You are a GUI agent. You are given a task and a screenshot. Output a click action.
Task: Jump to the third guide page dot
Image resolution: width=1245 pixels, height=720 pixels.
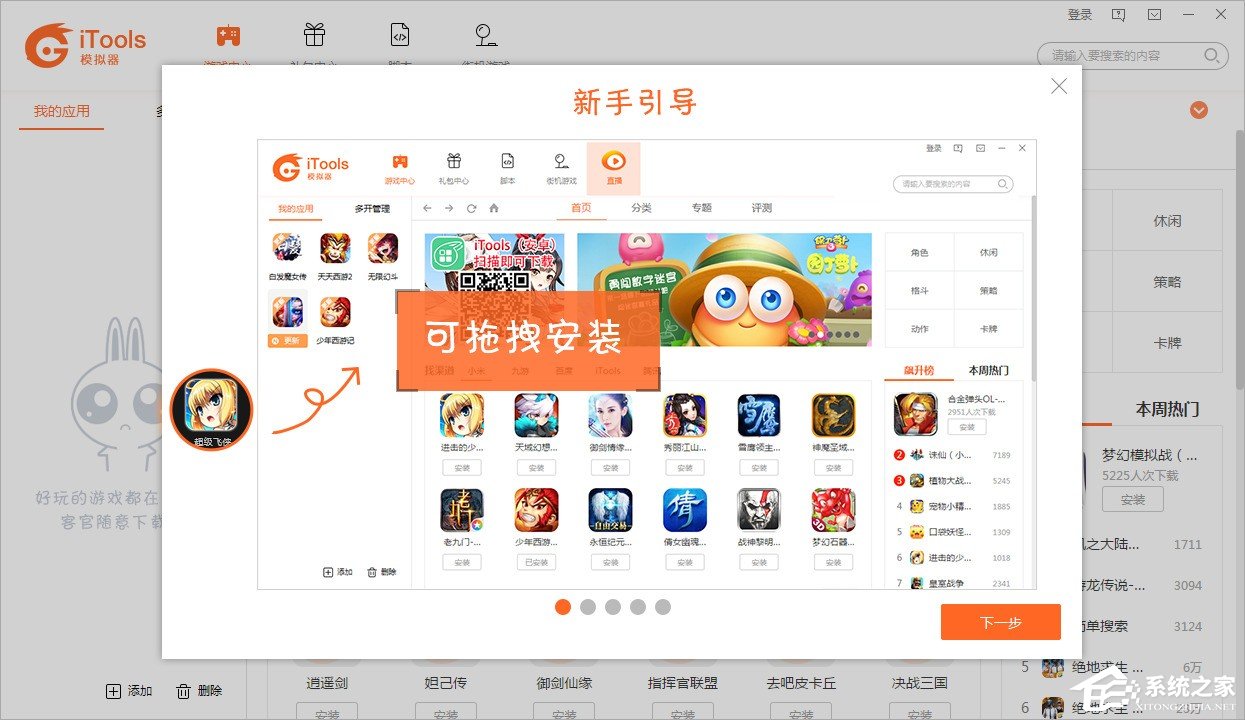613,607
